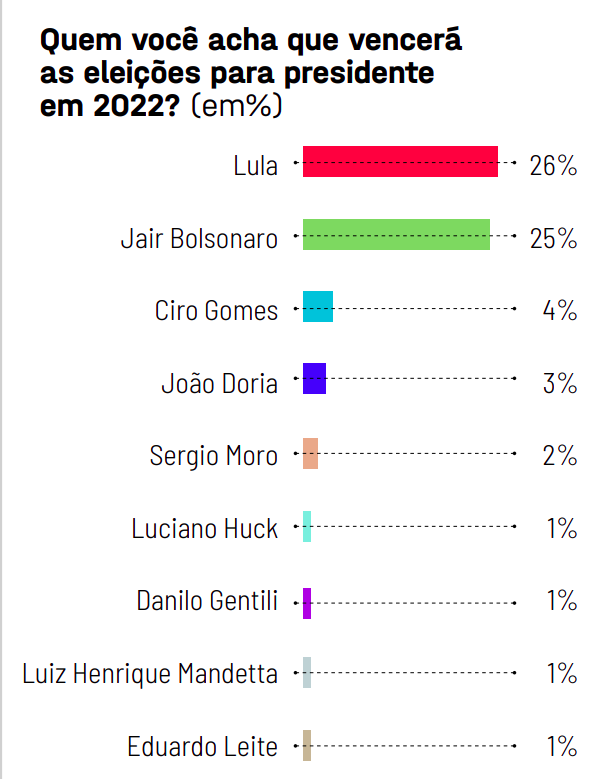
Task: Select the tan Eduardo Leite bar
Action: click(307, 746)
